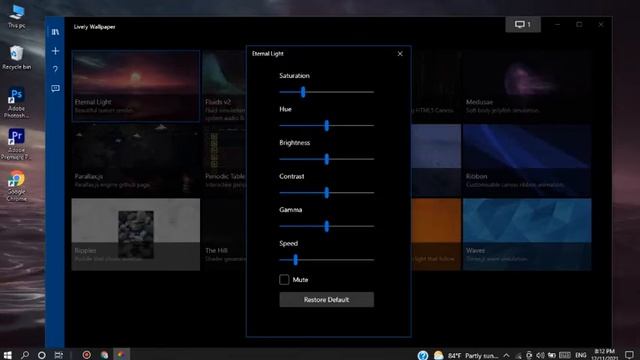Select the Eternal Light wallpaper thumbnail
The width and height of the screenshot is (640, 360).
click(x=136, y=86)
